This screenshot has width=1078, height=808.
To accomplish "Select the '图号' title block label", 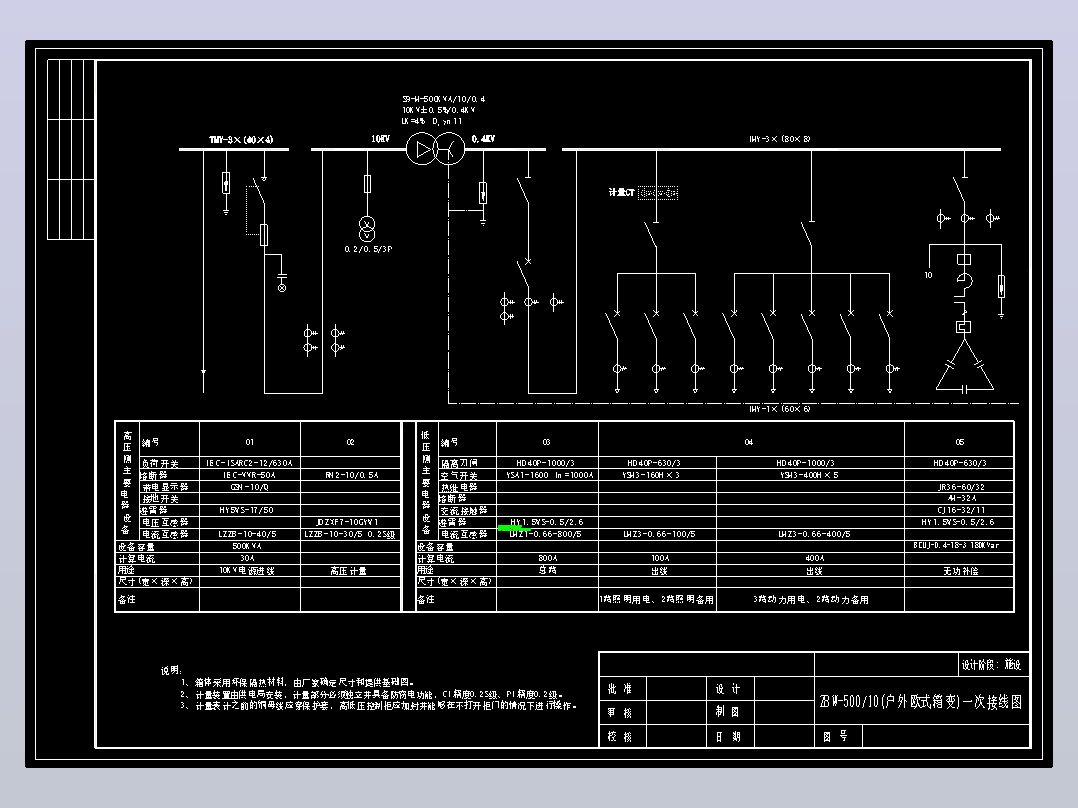I will coord(835,736).
